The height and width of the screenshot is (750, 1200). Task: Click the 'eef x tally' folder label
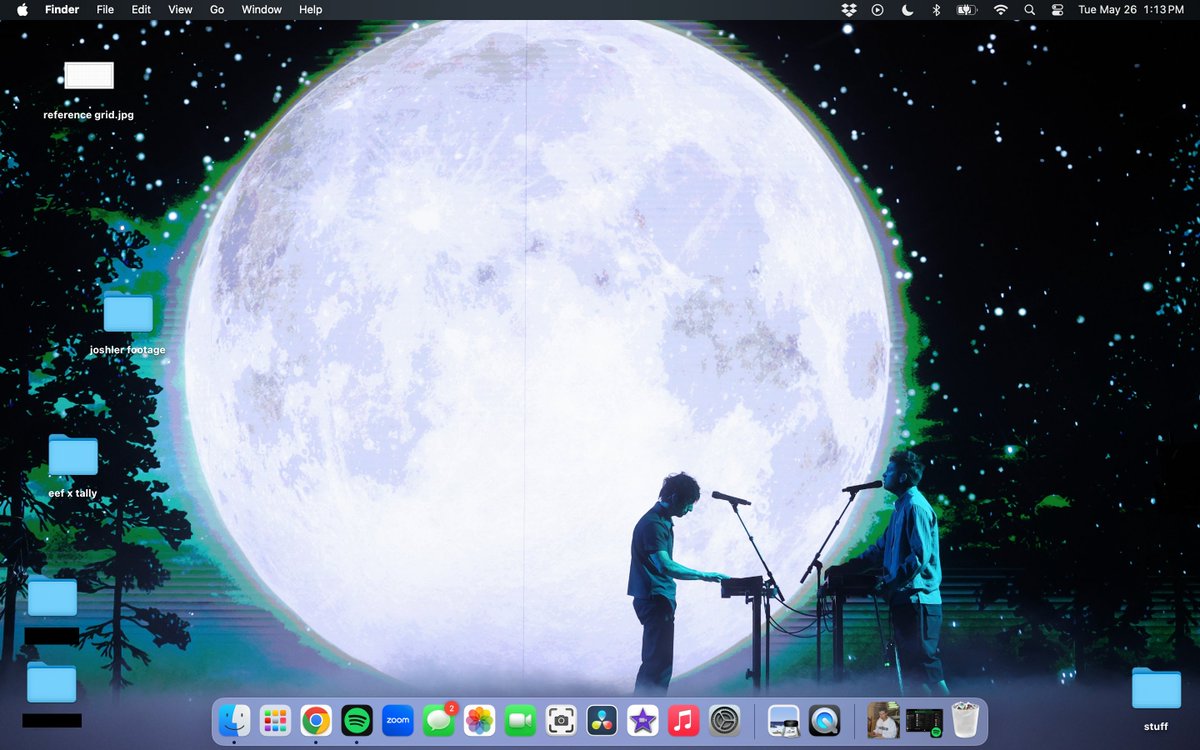click(73, 493)
